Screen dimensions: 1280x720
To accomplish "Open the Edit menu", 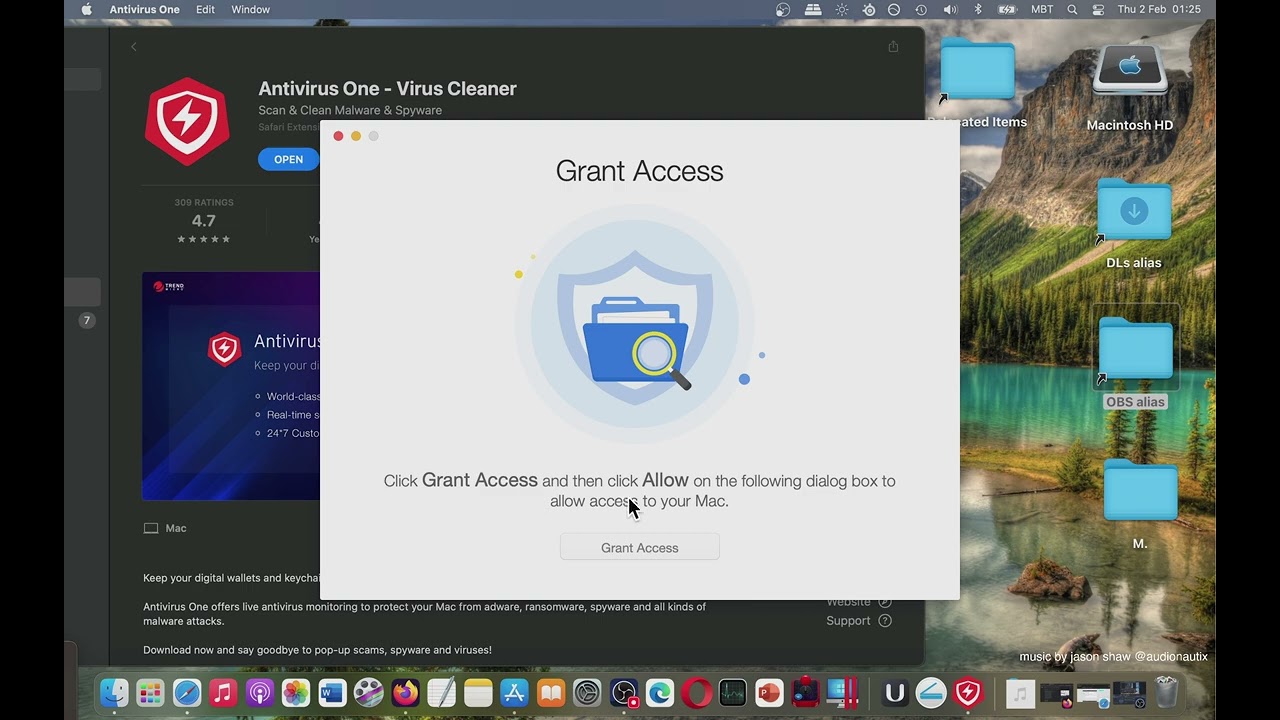I will (x=205, y=9).
